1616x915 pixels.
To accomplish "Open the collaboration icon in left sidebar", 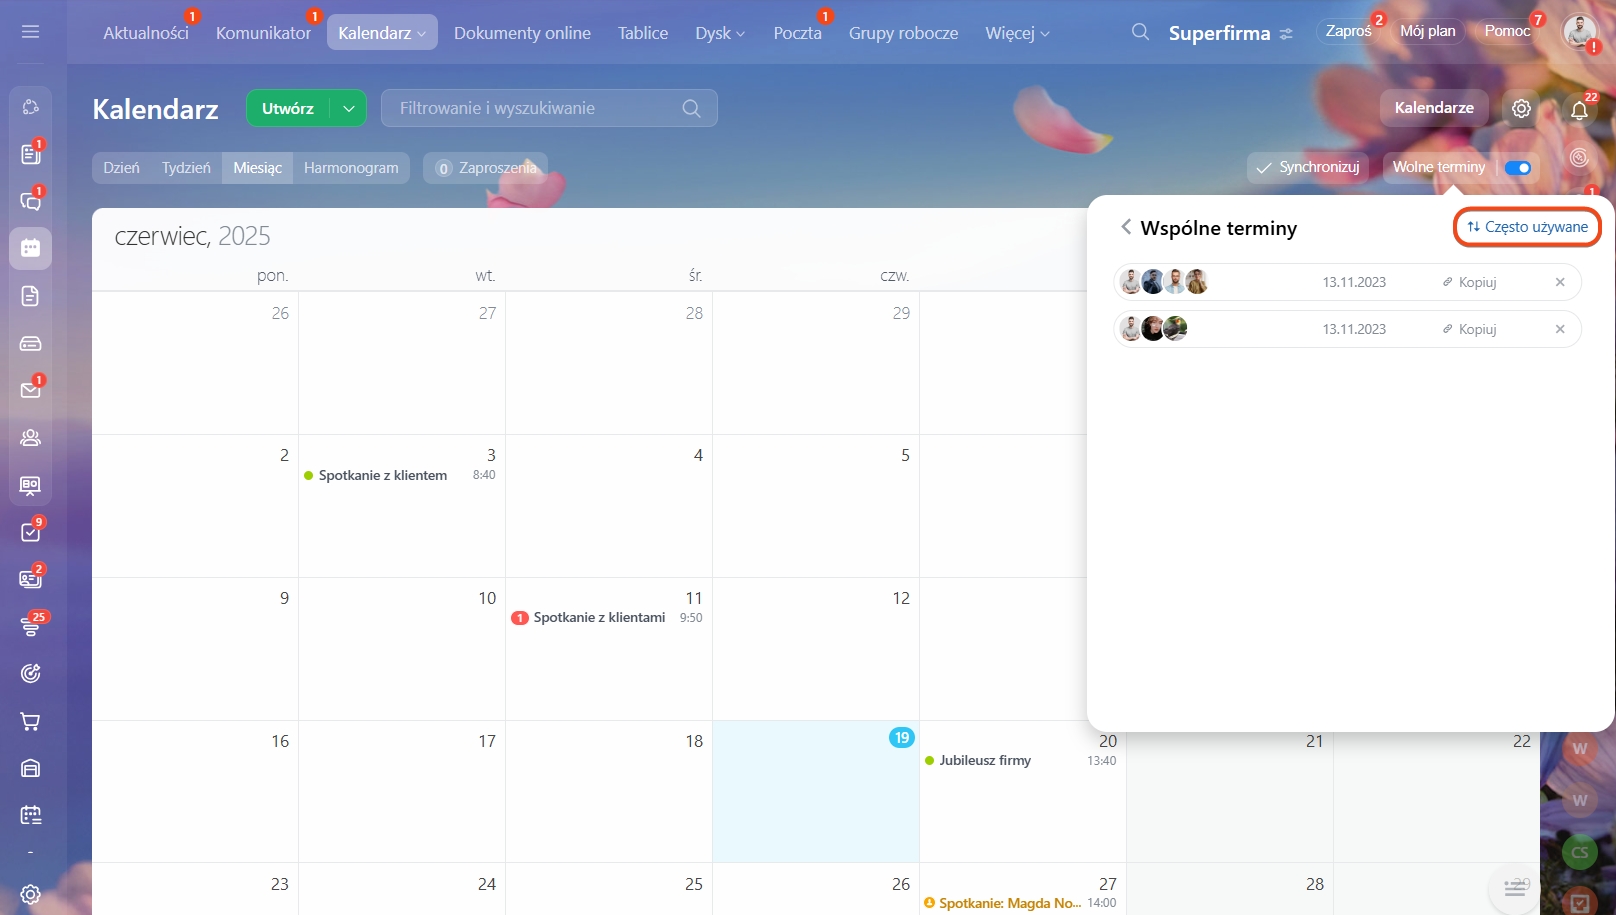I will [30, 107].
